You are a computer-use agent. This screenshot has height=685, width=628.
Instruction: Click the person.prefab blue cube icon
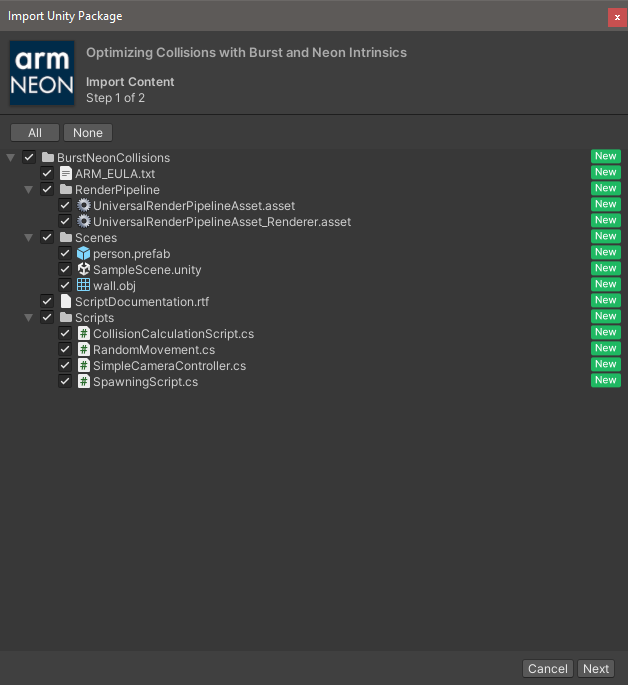[x=83, y=253]
